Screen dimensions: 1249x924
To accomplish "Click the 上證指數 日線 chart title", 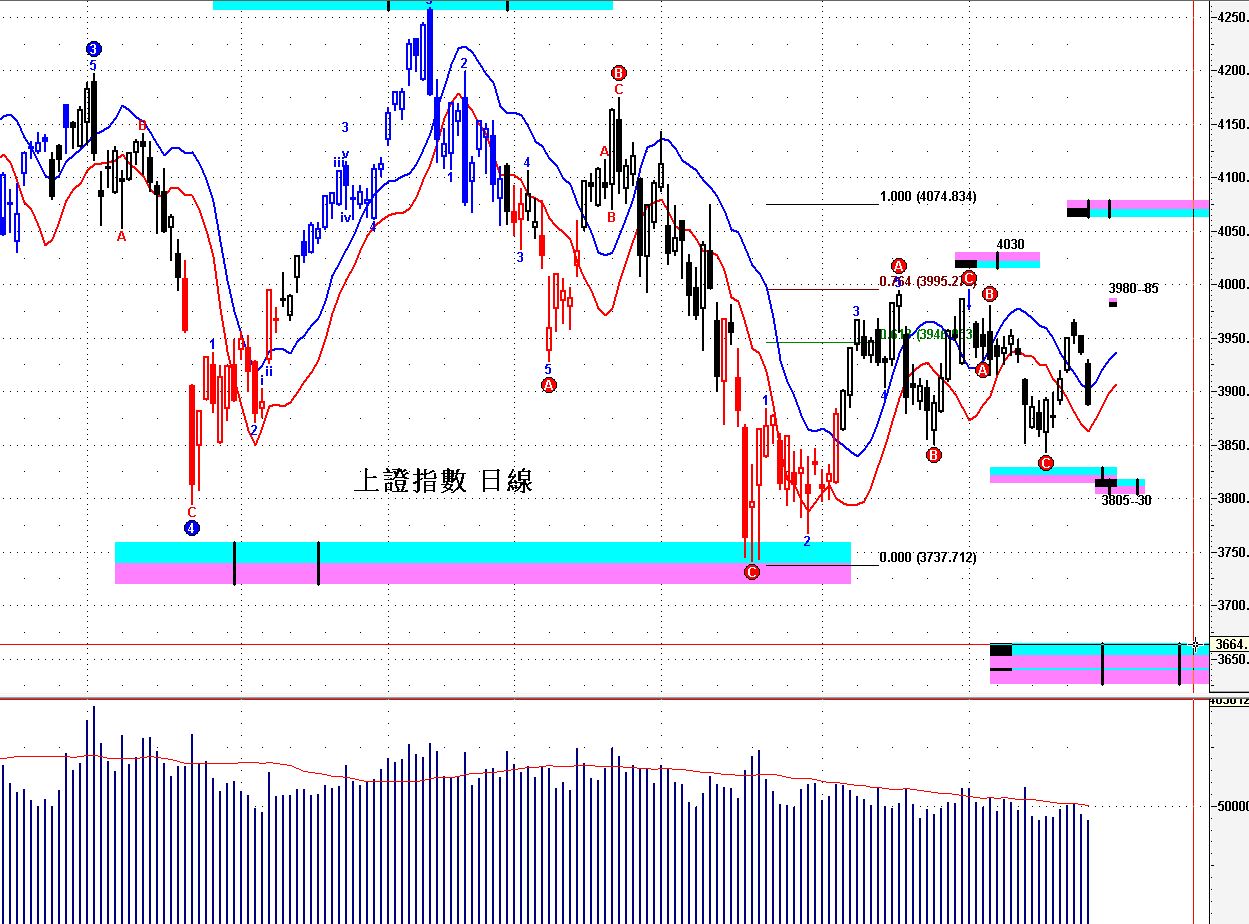I will click(443, 481).
